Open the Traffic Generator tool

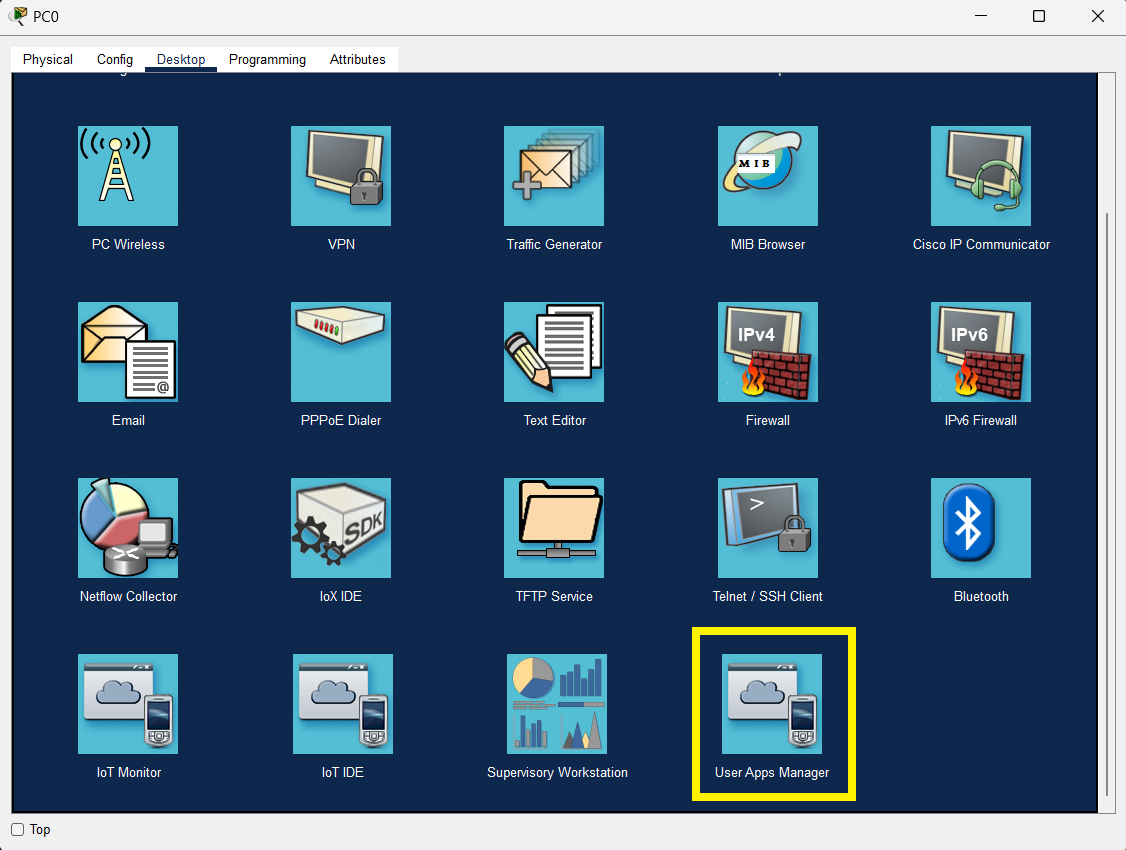(x=554, y=176)
